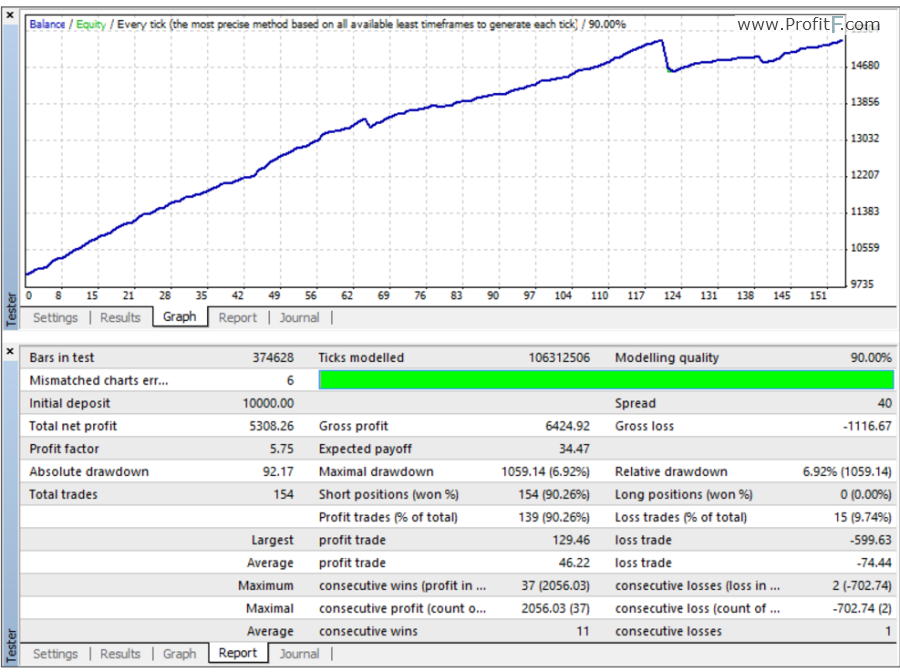Click average consecutive wins value 11
Screen dimensions: 900x672
click(x=583, y=631)
